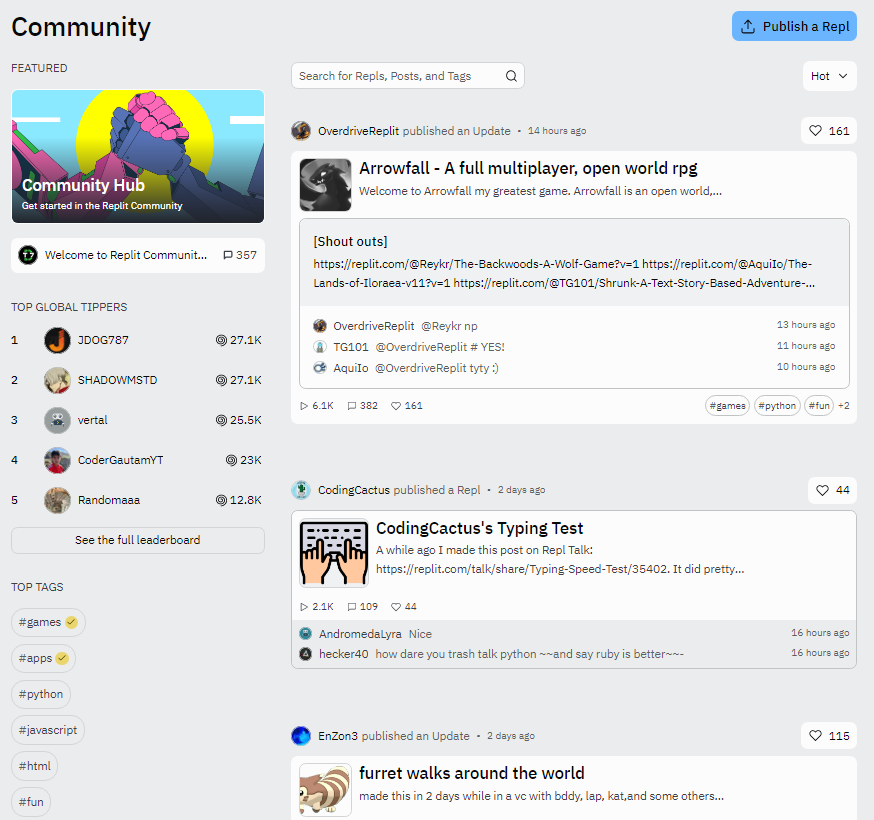Select the #fun tag in Top Tags
This screenshot has height=820, width=874.
pyautogui.click(x=31, y=802)
